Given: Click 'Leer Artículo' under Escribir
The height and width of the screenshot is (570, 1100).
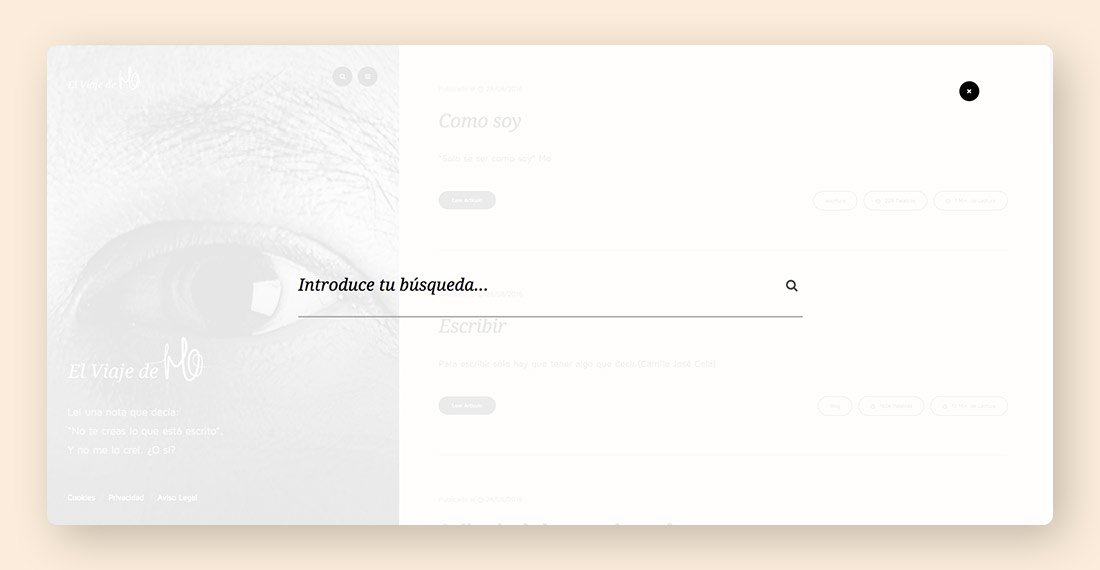Looking at the screenshot, I should point(467,405).
